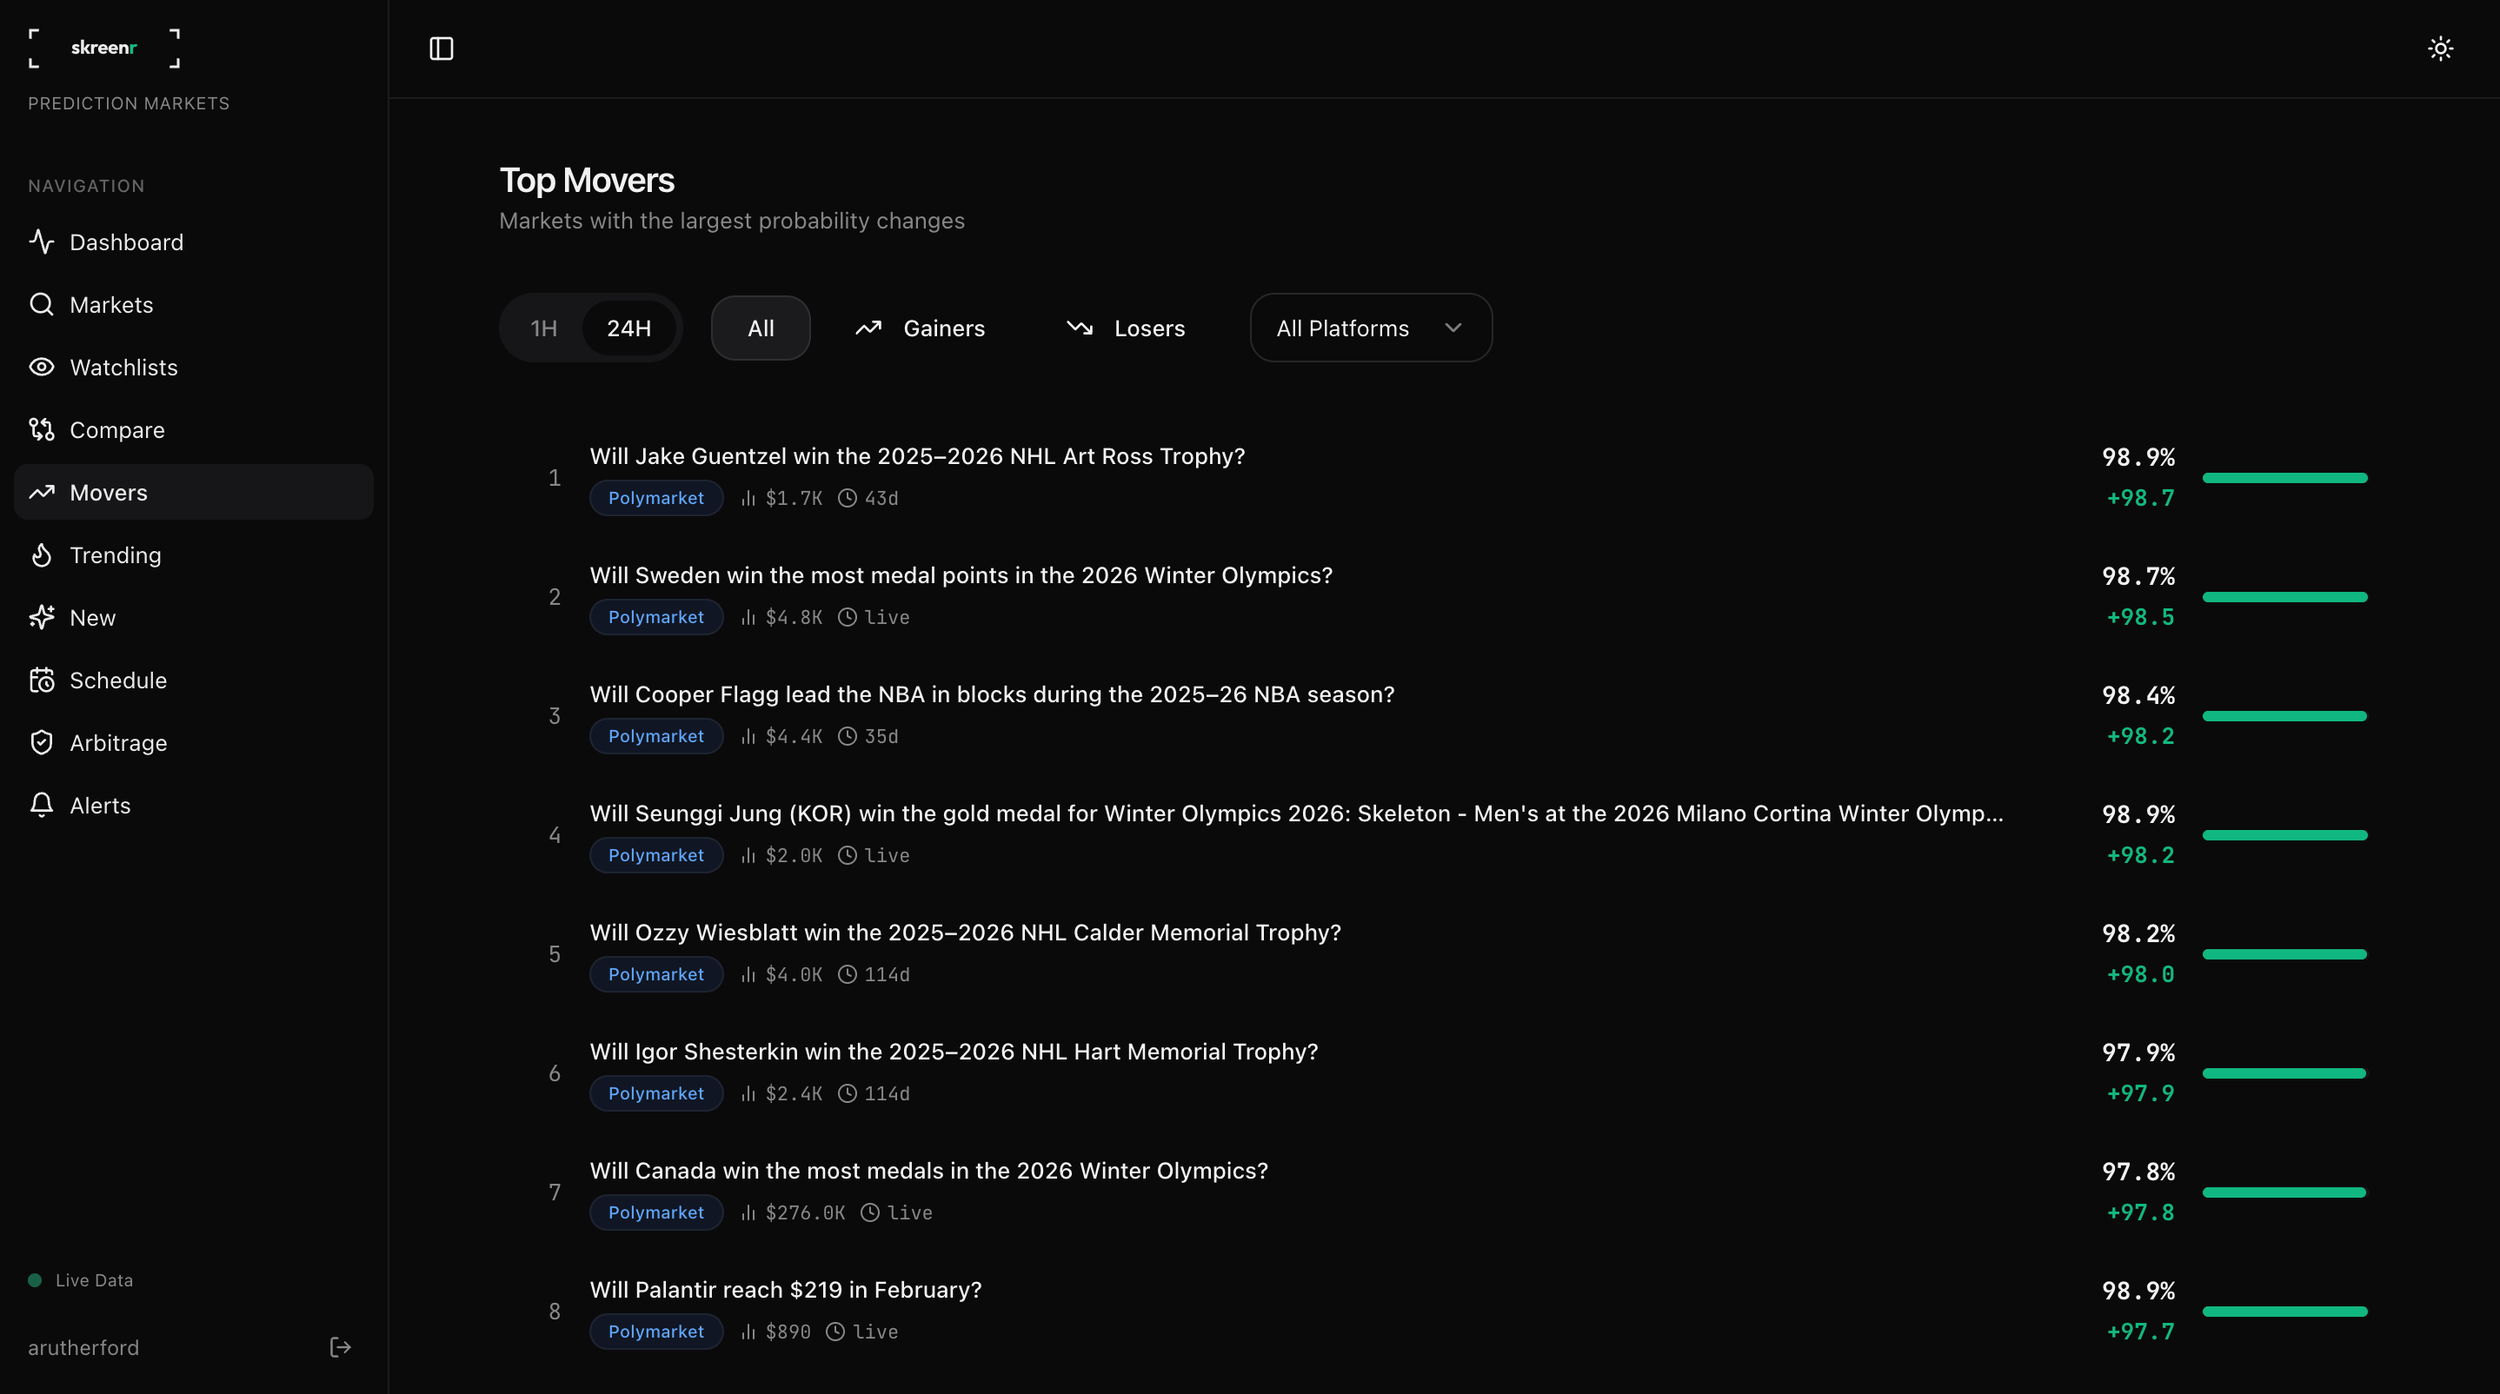Viewport: 2500px width, 1394px height.
Task: Click the $276.0K volume value
Action: pyautogui.click(x=805, y=1212)
